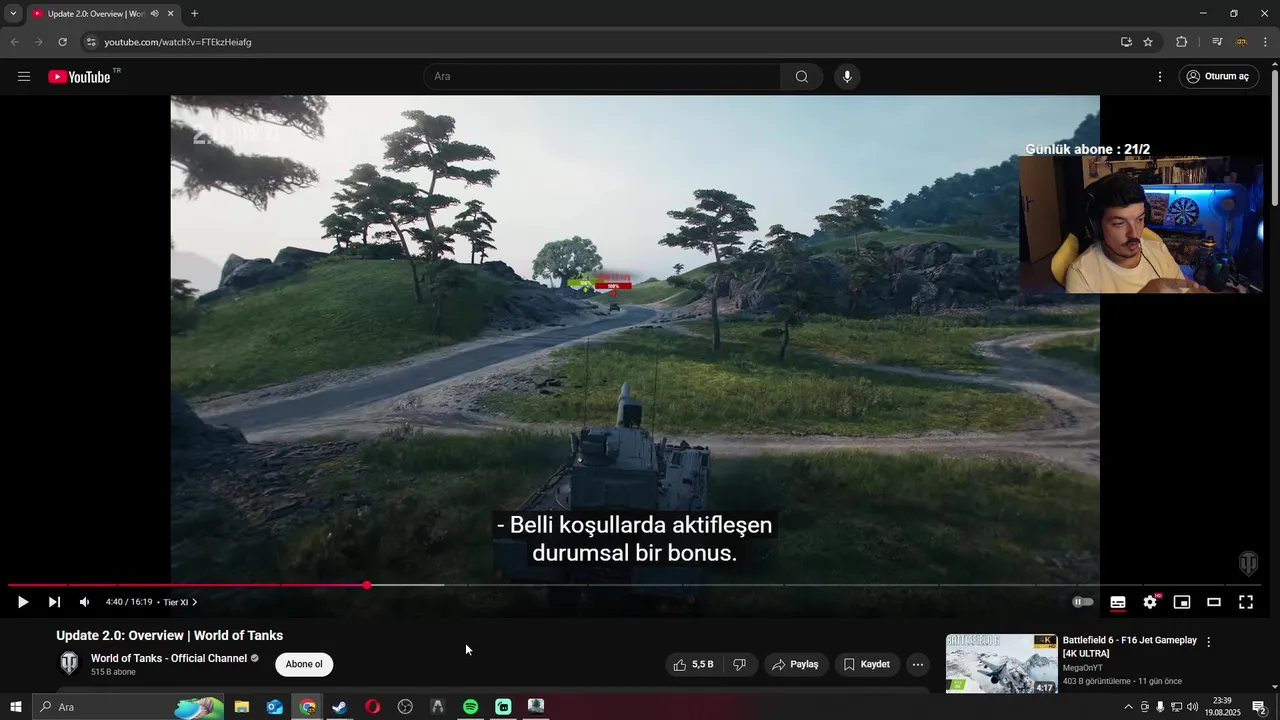
Task: Open options menu for Battlefield 6 suggestion
Action: tap(1208, 642)
